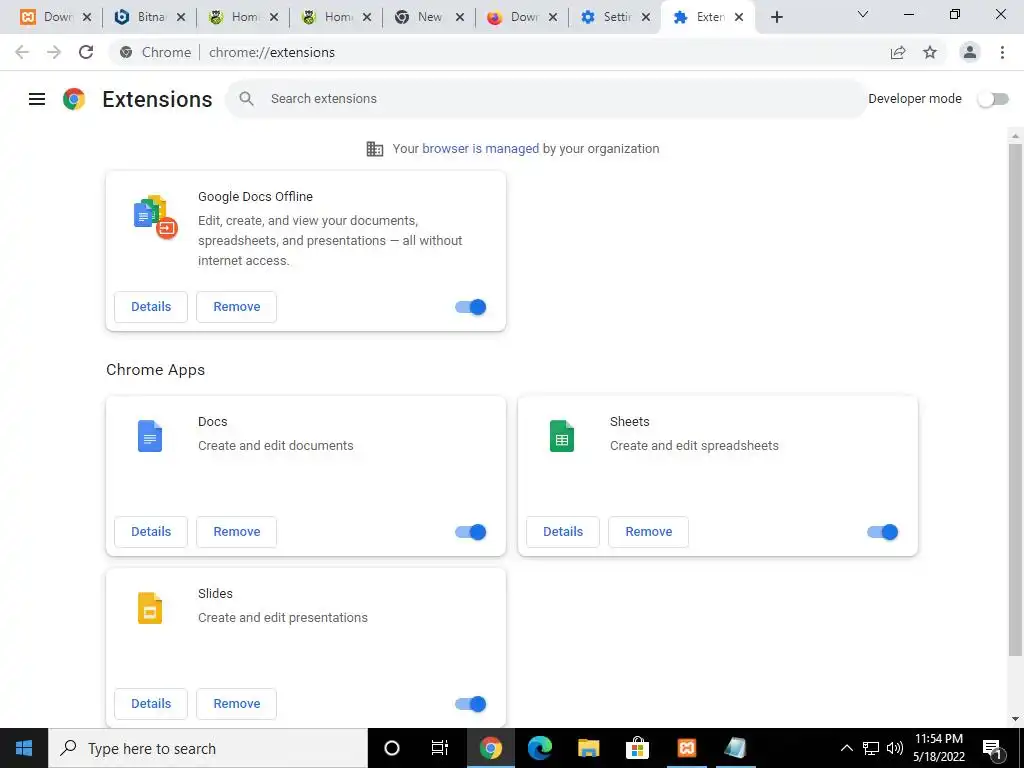Click the network tray icon
The image size is (1024, 768).
click(x=871, y=748)
